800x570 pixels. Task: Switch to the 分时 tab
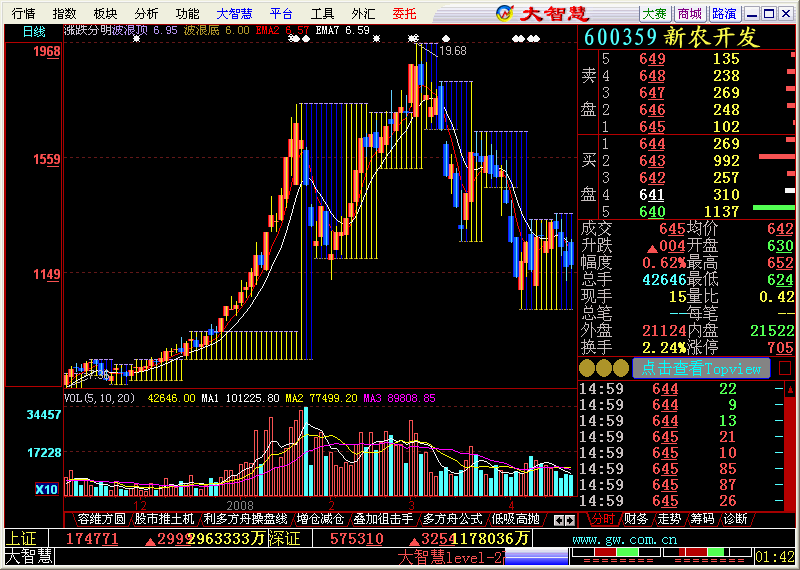tap(603, 519)
